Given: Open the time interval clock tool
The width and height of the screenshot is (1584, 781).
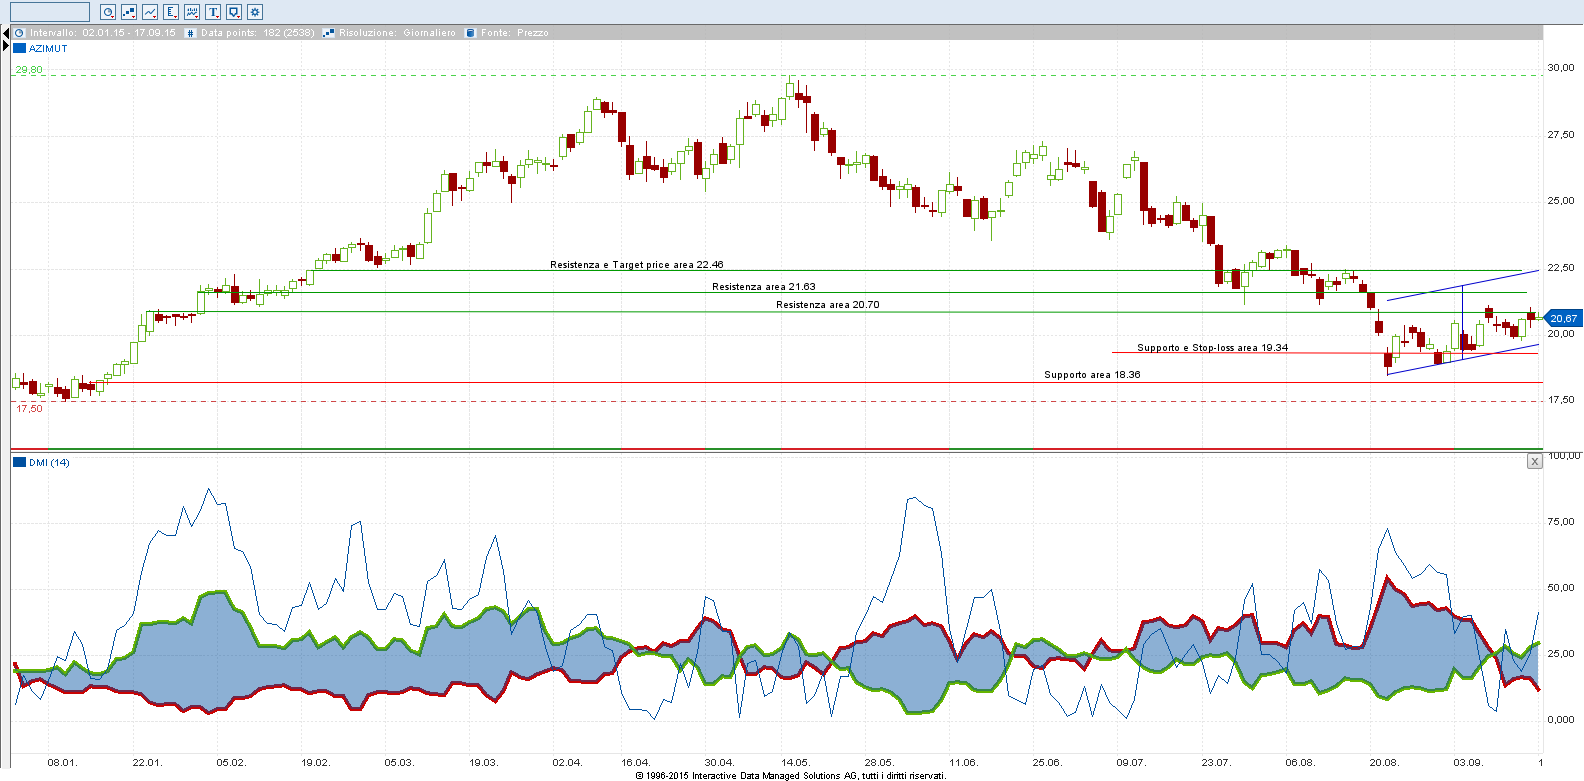Looking at the screenshot, I should [108, 12].
